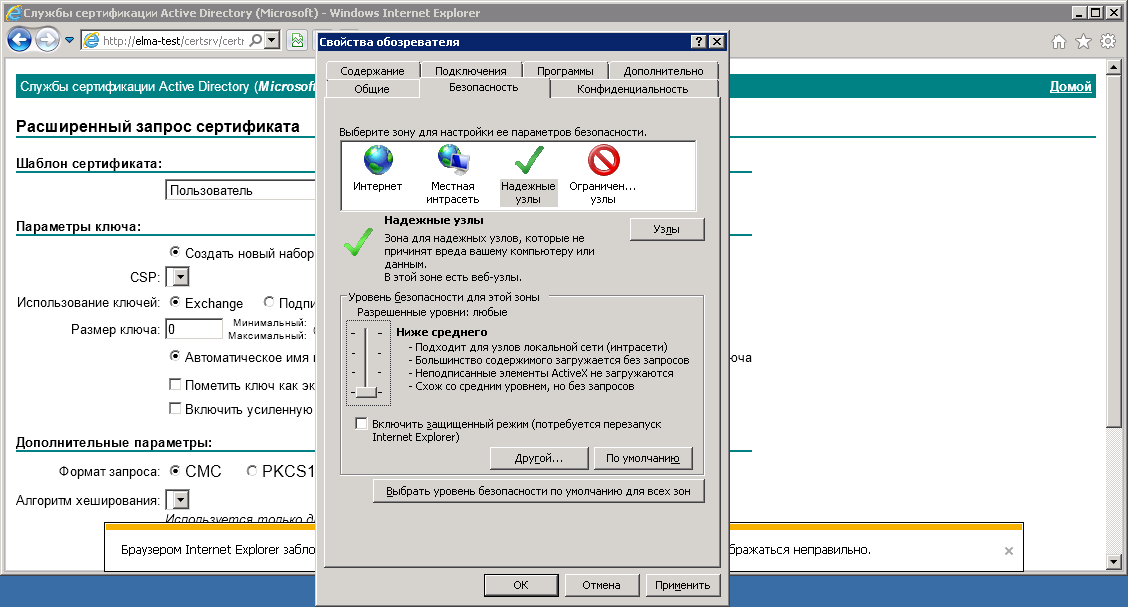Image resolution: width=1128 pixels, height=607 pixels.
Task: Select the Надежные узлы green checkmark zone
Action: [x=528, y=161]
